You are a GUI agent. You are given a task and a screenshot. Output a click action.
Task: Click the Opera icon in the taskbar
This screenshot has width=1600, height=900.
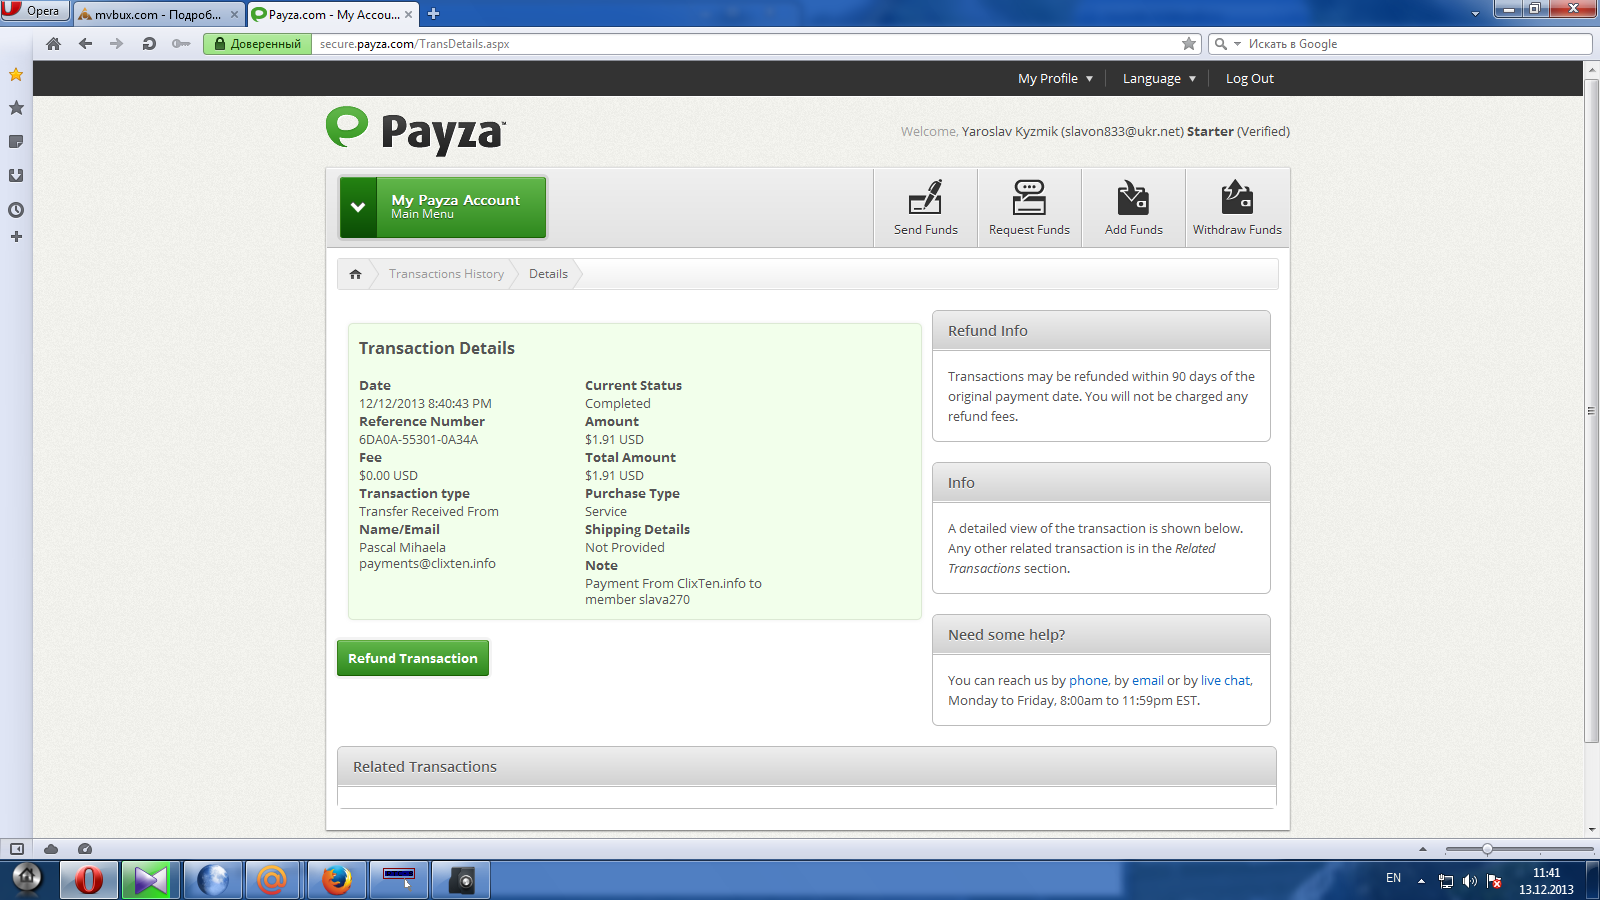tap(89, 880)
